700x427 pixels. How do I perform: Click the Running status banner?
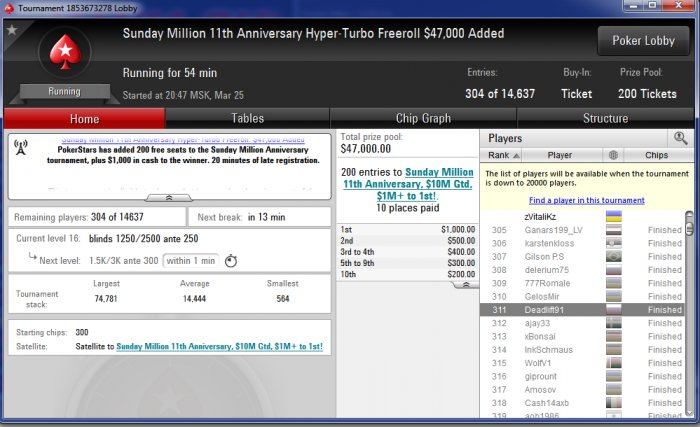point(65,92)
